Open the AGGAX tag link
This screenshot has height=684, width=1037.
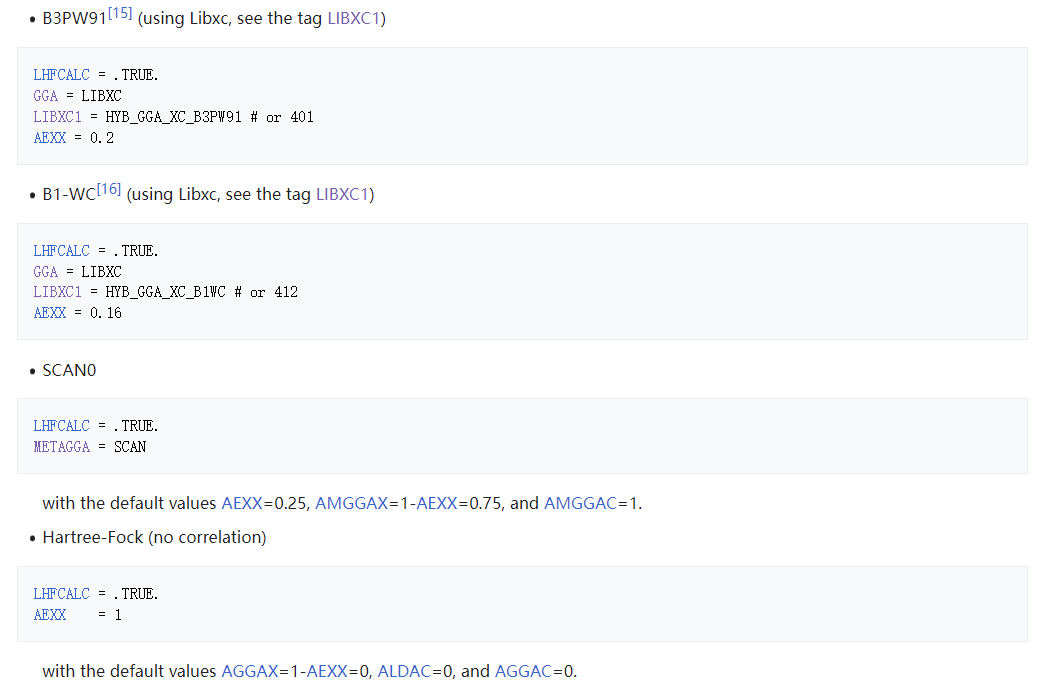tap(249, 671)
